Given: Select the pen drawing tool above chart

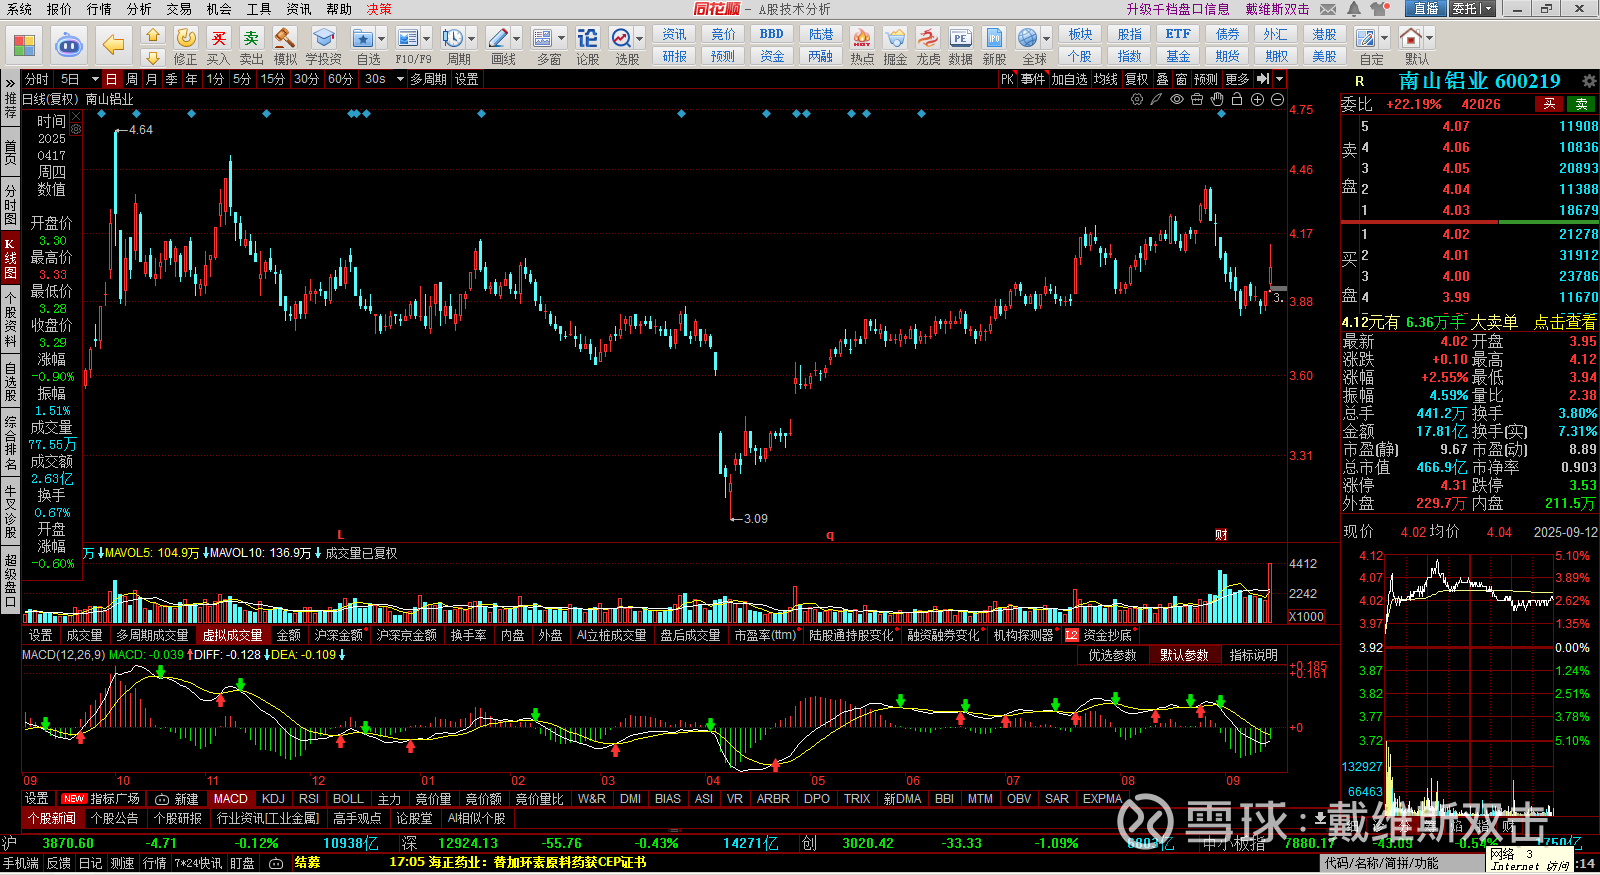Looking at the screenshot, I should point(1156,99).
